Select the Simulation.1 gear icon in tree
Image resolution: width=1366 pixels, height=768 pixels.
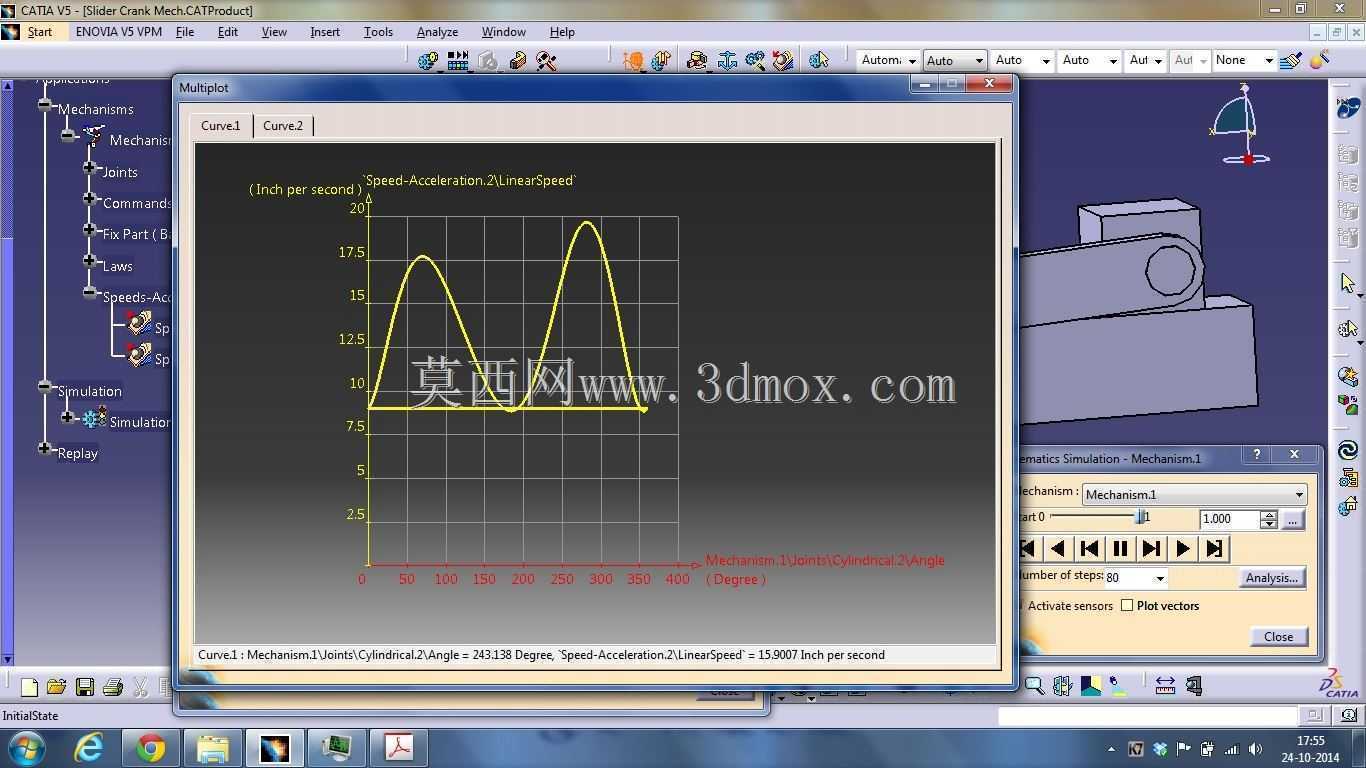click(95, 418)
